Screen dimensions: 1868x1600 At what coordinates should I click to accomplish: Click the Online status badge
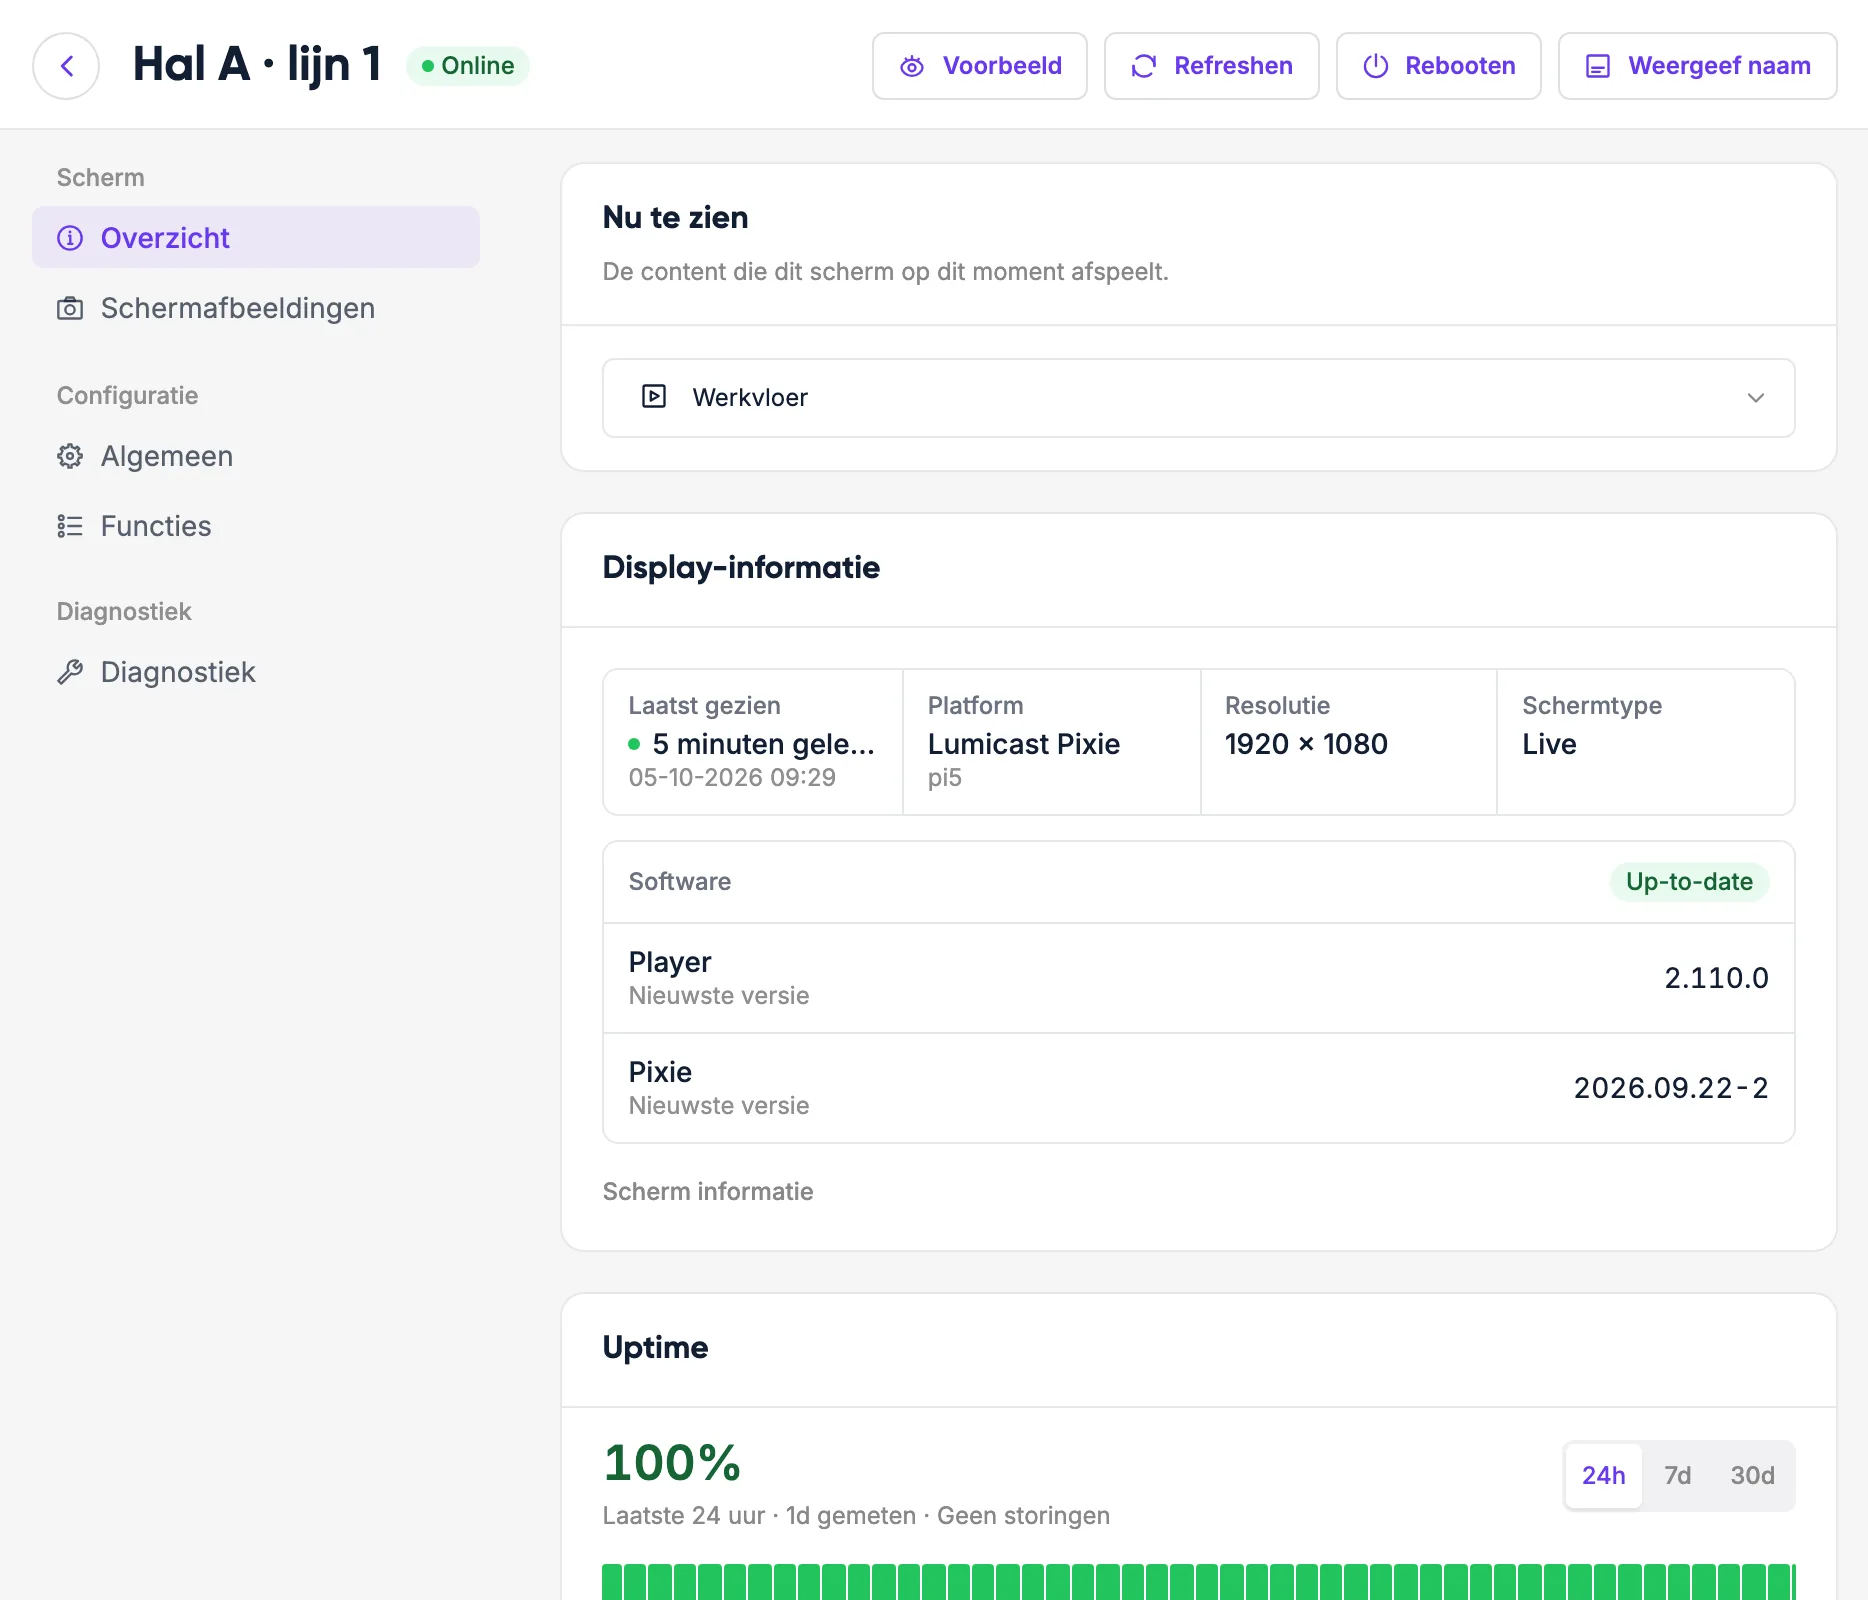pyautogui.click(x=467, y=66)
